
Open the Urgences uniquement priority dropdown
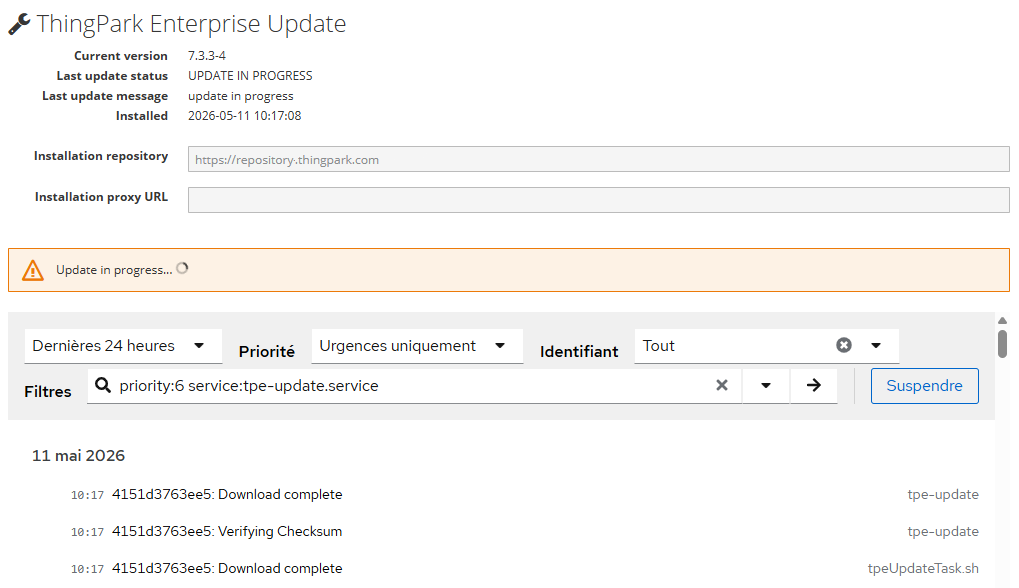click(417, 346)
